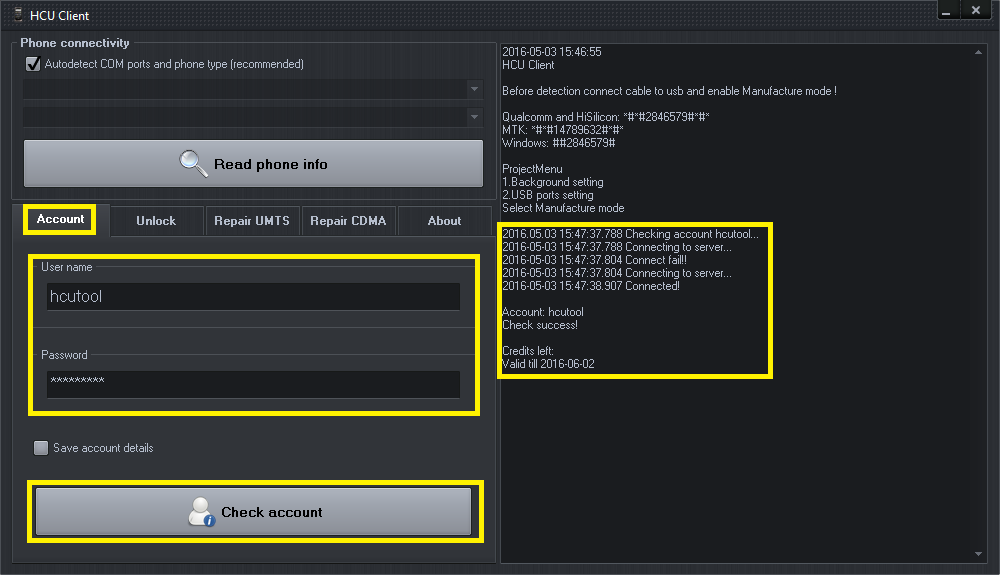
Task: Click 'Valid till 2016-06-02' log line
Action: pyautogui.click(x=548, y=364)
